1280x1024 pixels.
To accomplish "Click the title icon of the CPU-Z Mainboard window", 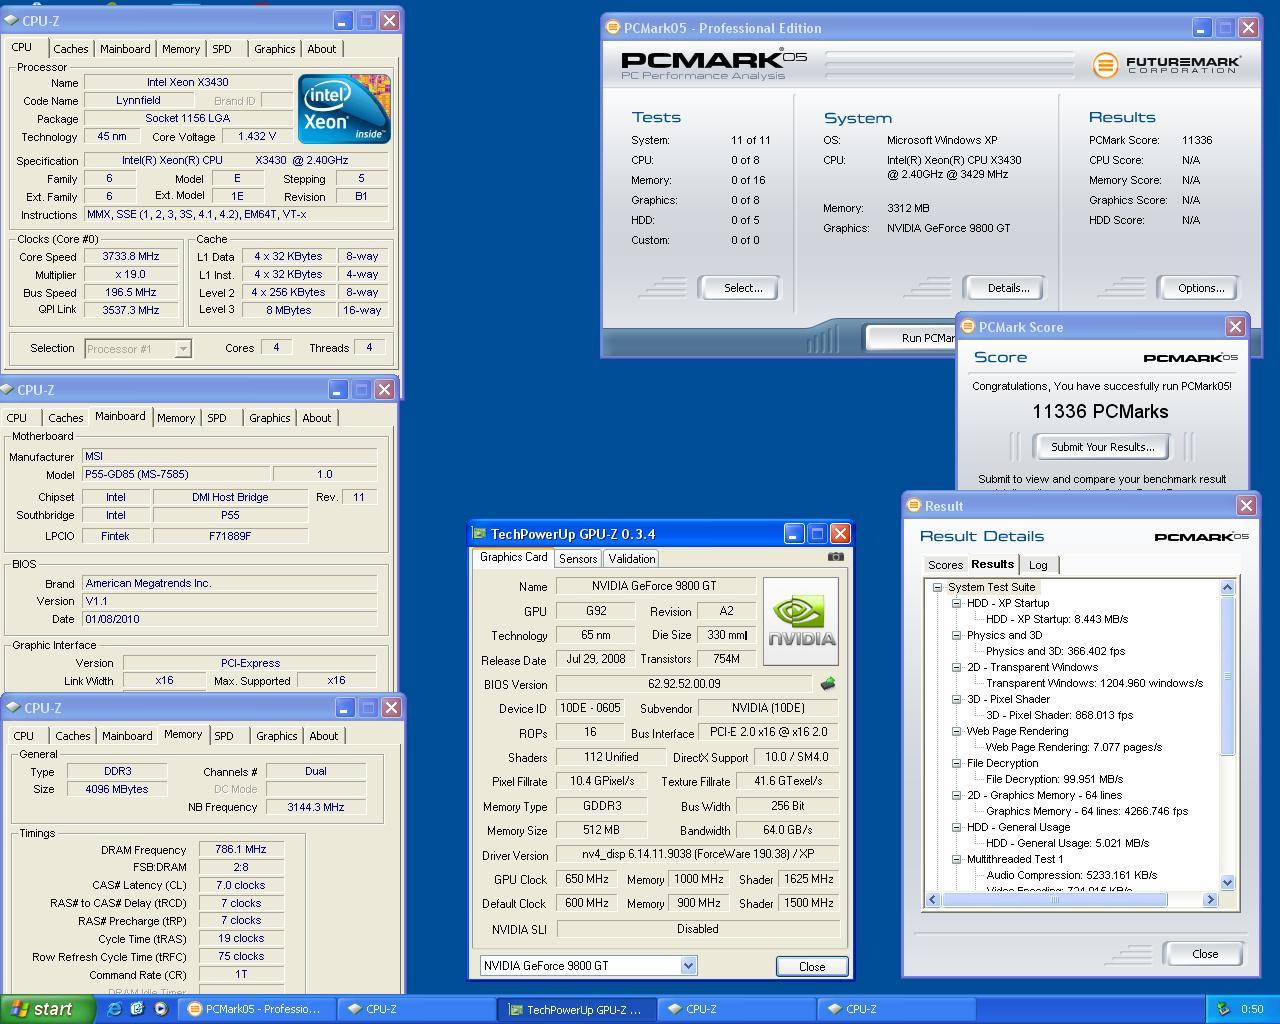I will (8, 390).
